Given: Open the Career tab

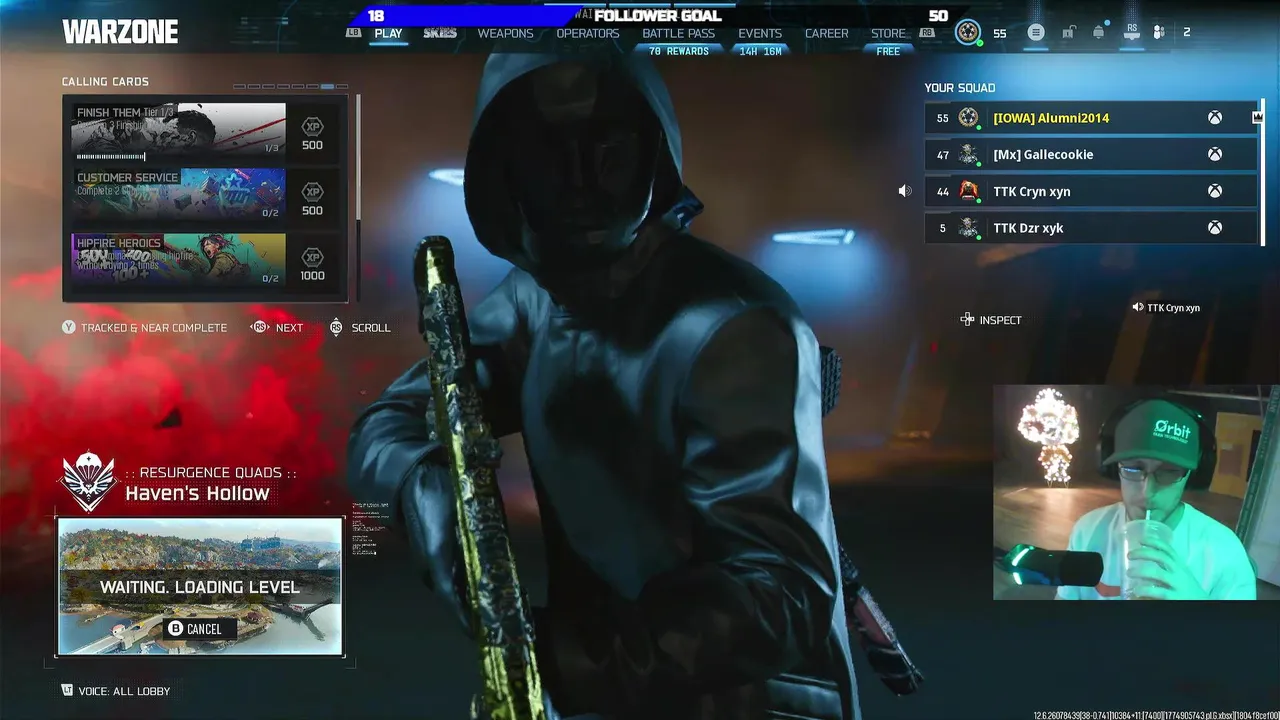Looking at the screenshot, I should (x=827, y=33).
